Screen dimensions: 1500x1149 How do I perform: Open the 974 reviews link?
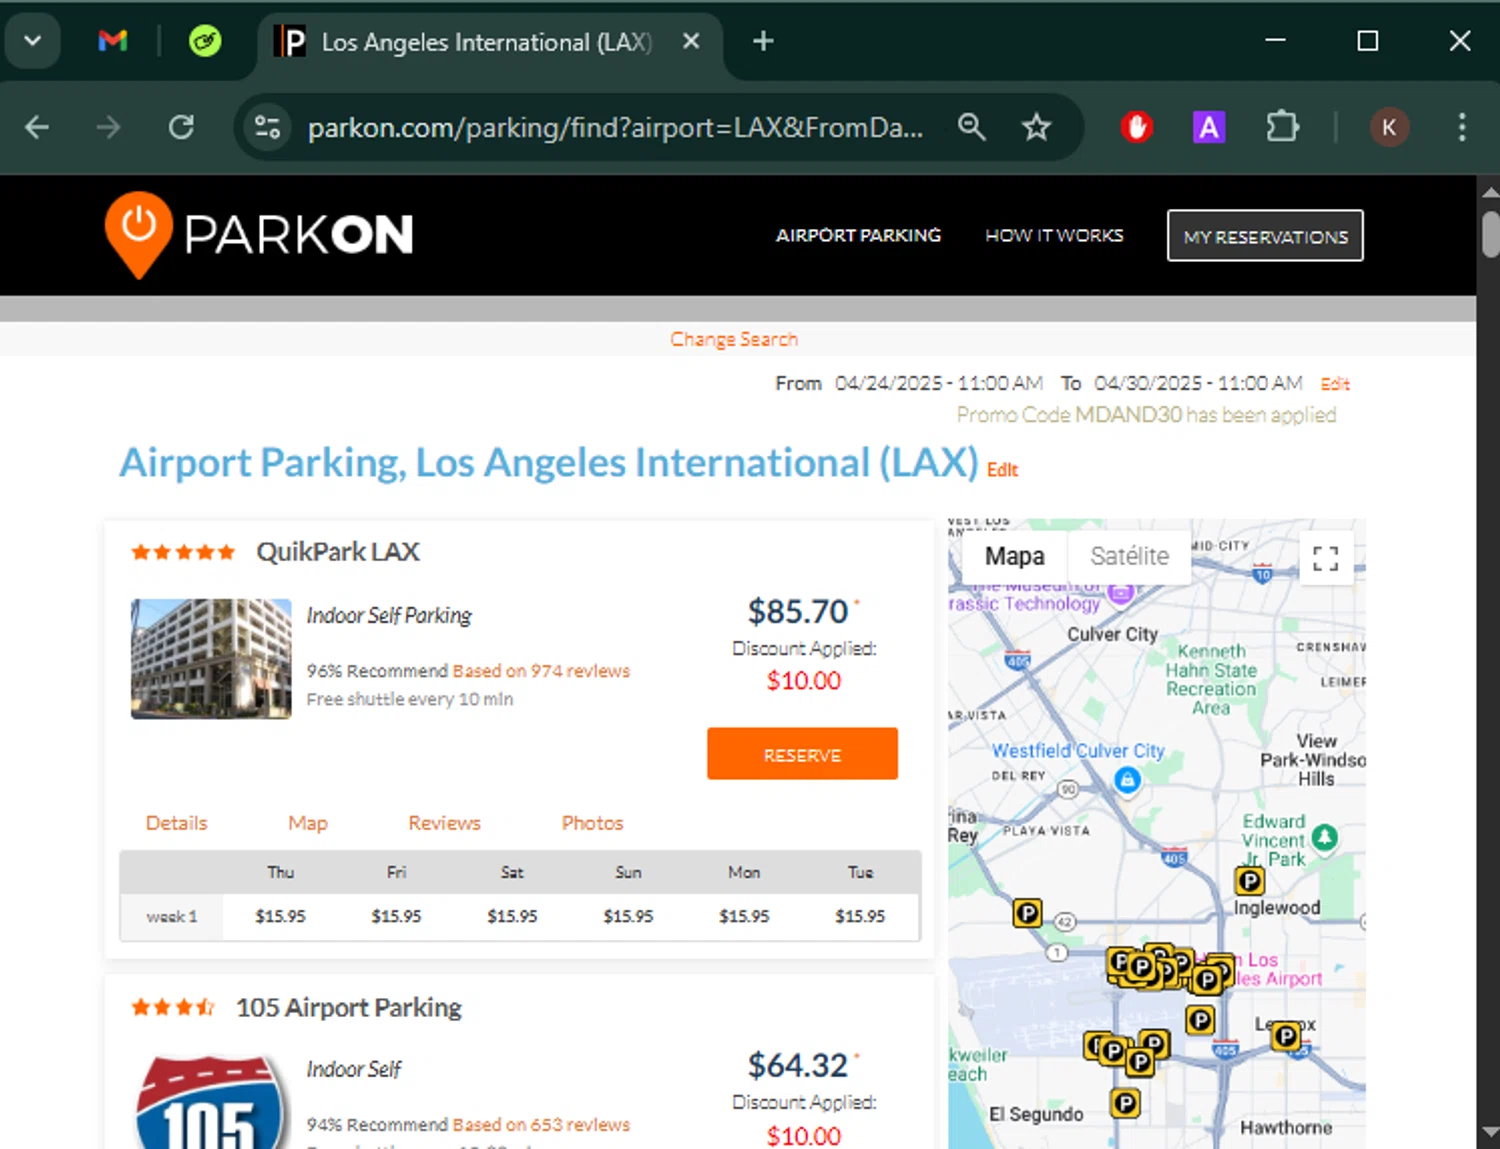541,671
